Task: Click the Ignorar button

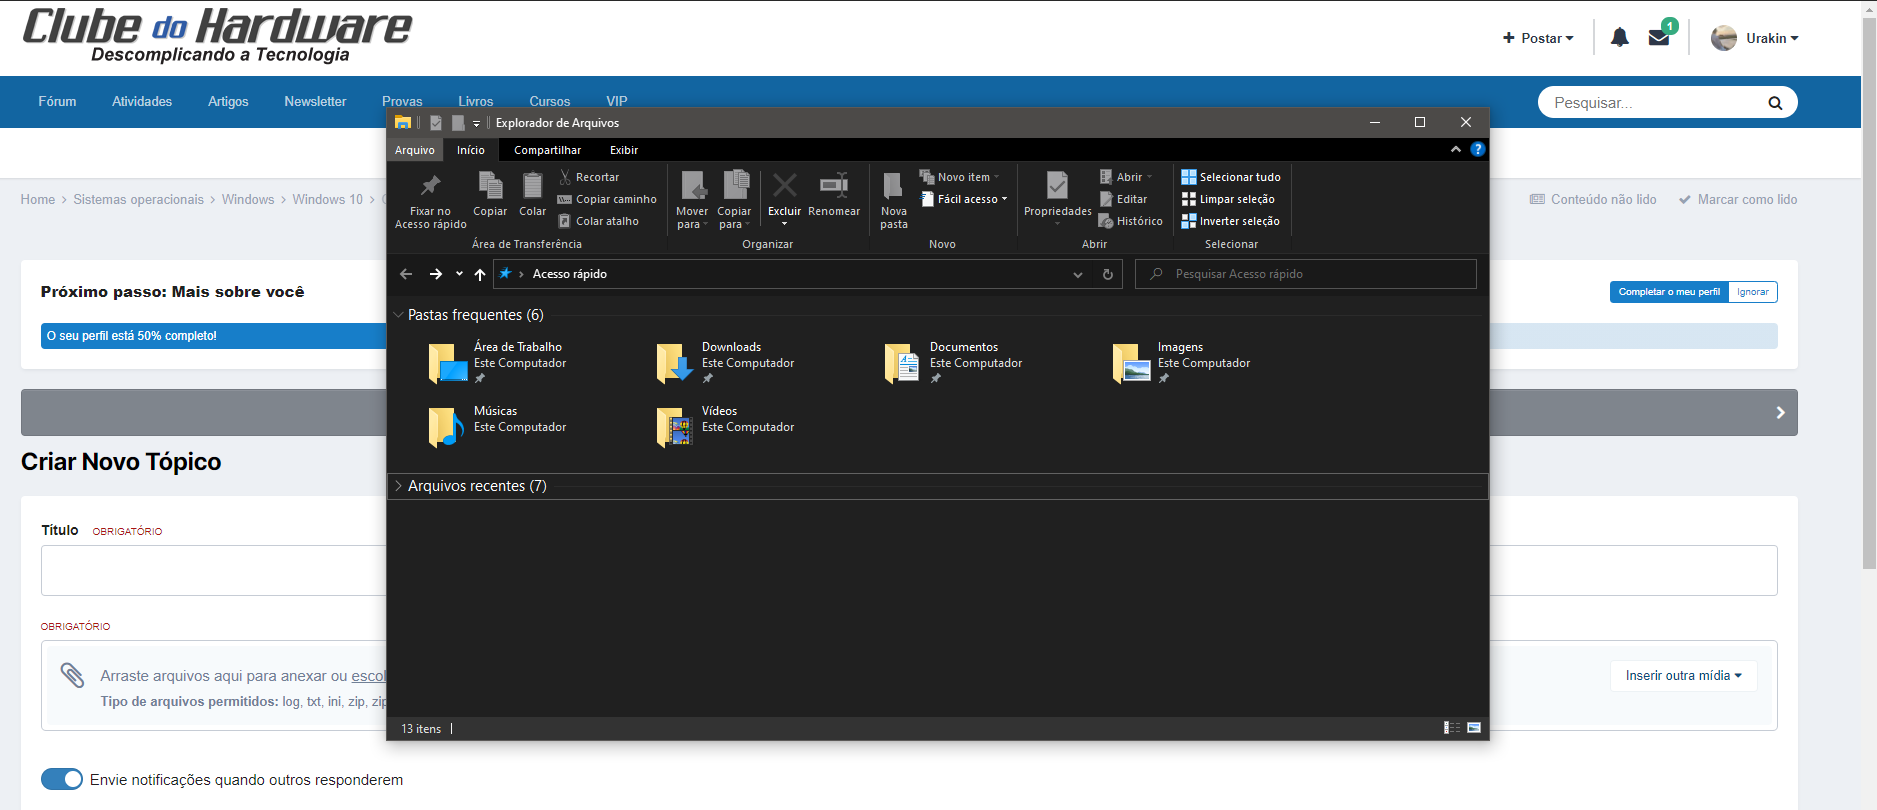Action: coord(1753,292)
